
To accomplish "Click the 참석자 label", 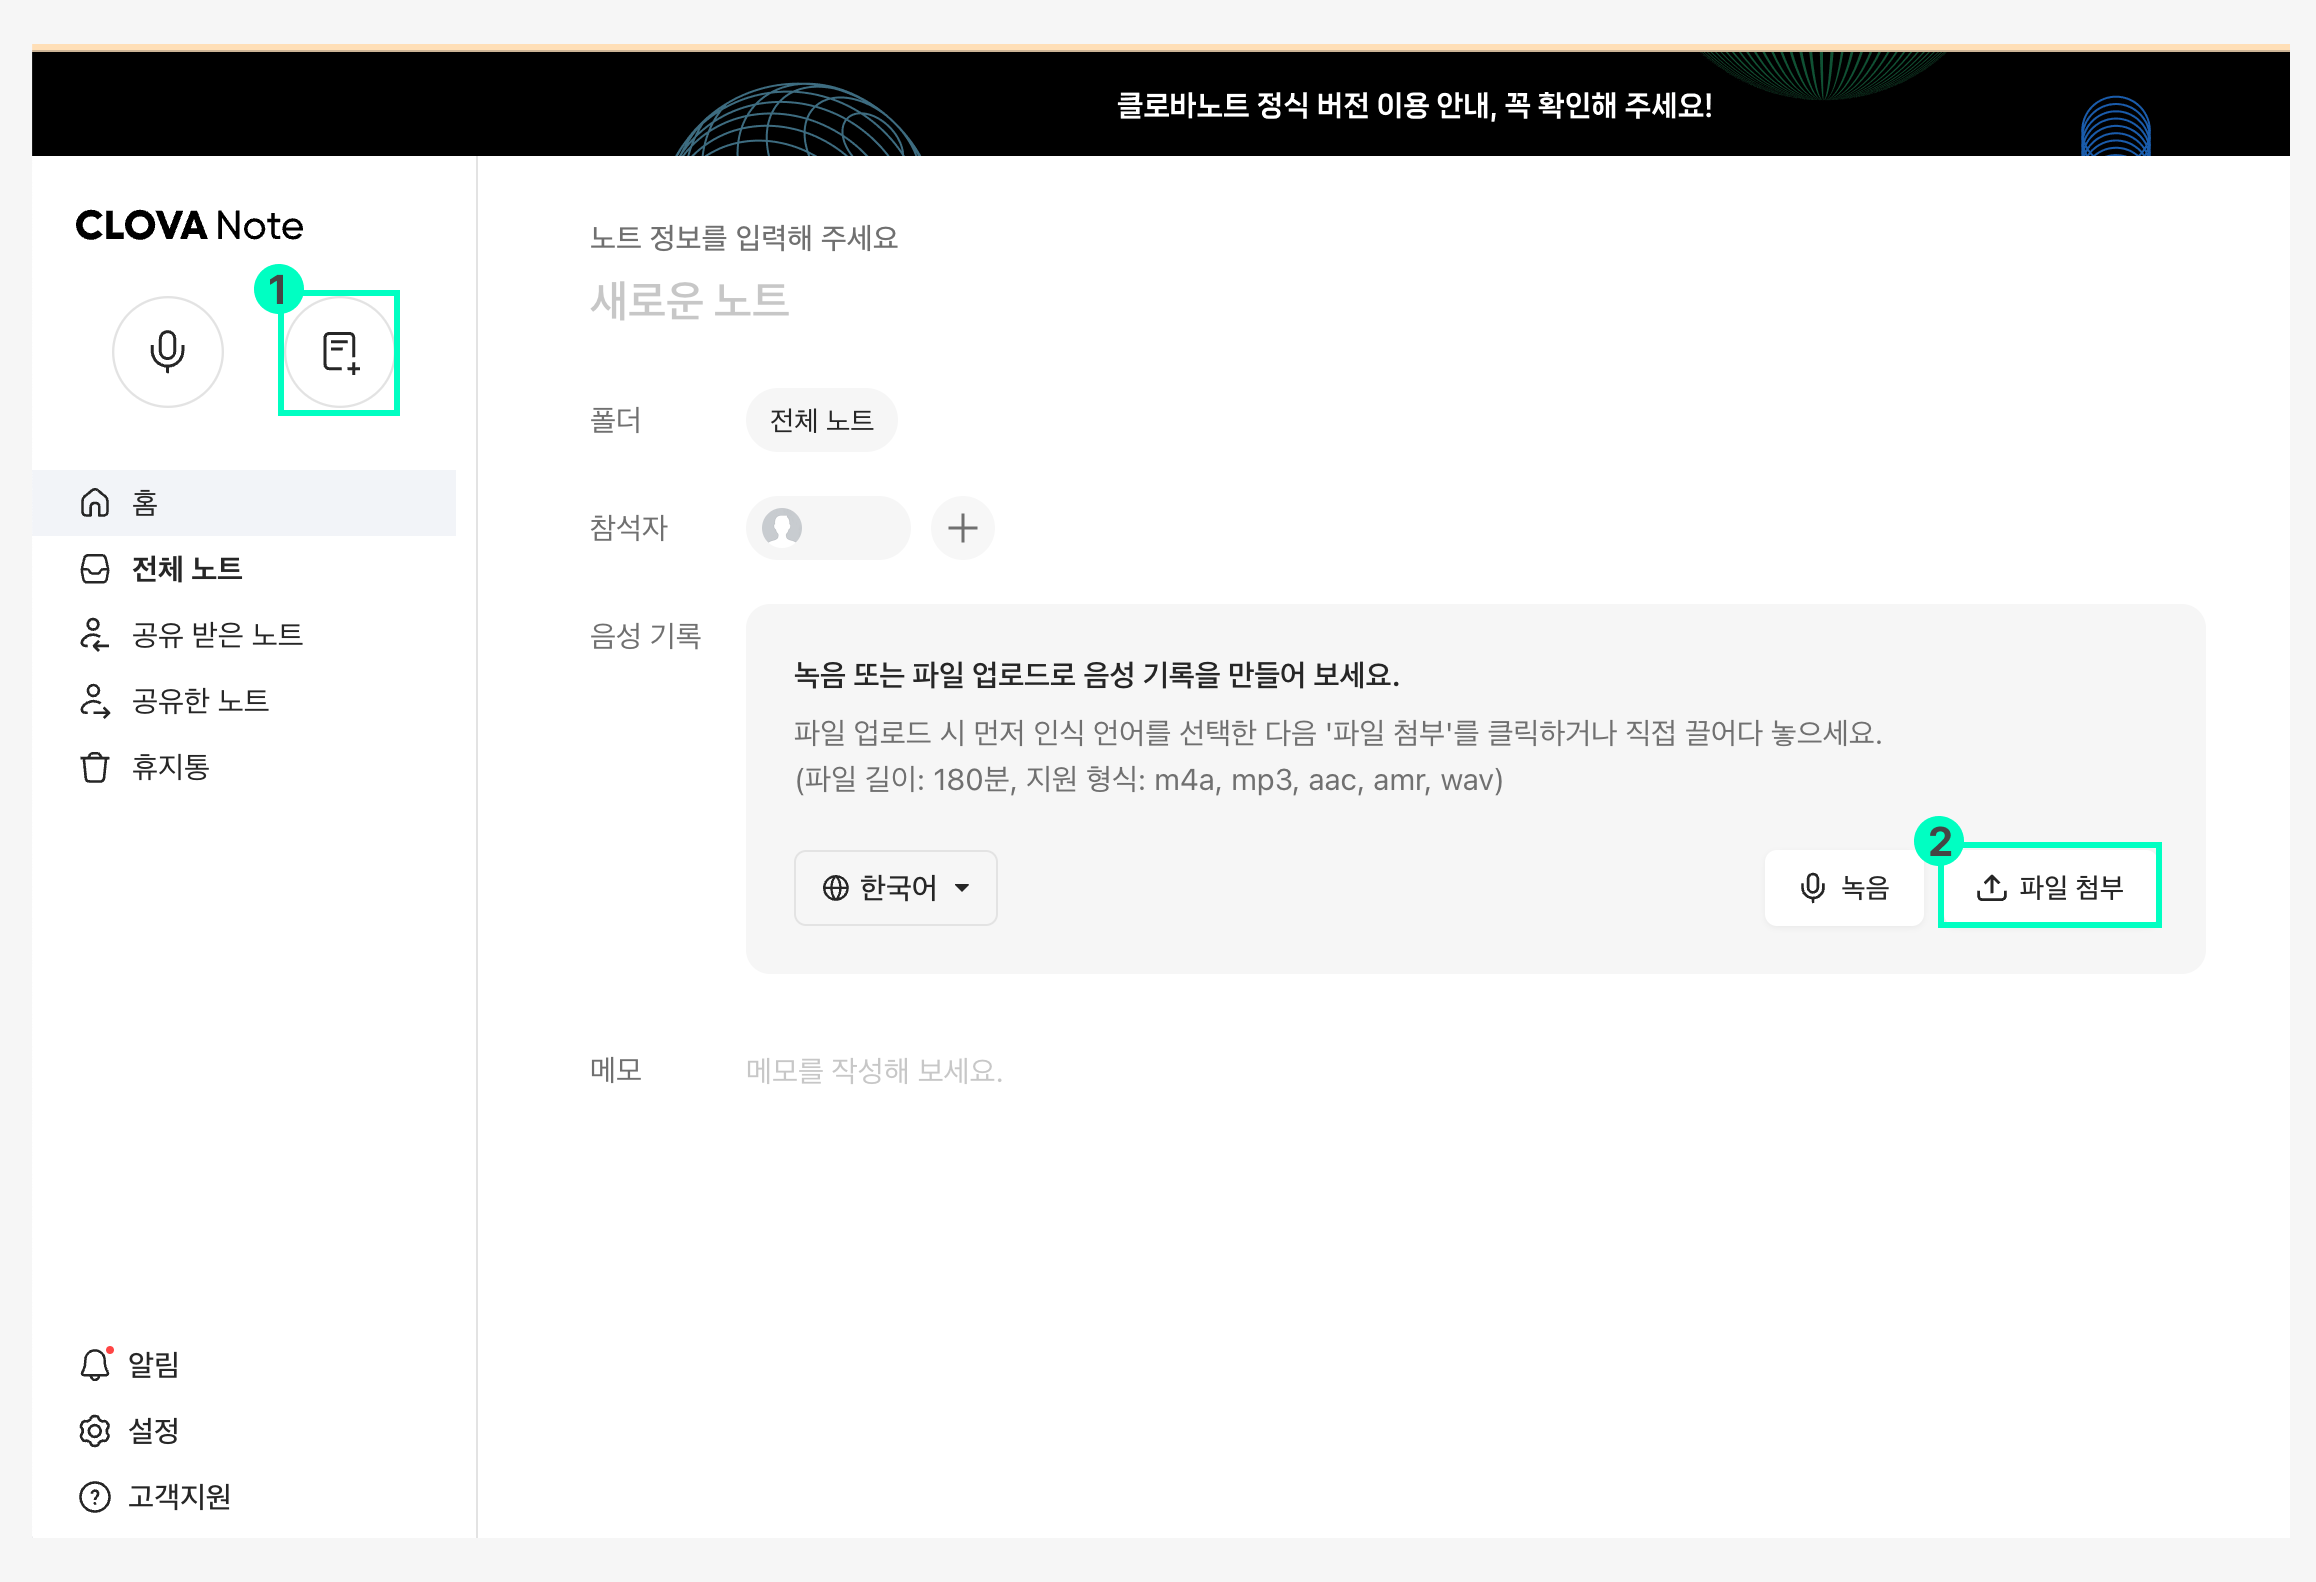I will 628,528.
